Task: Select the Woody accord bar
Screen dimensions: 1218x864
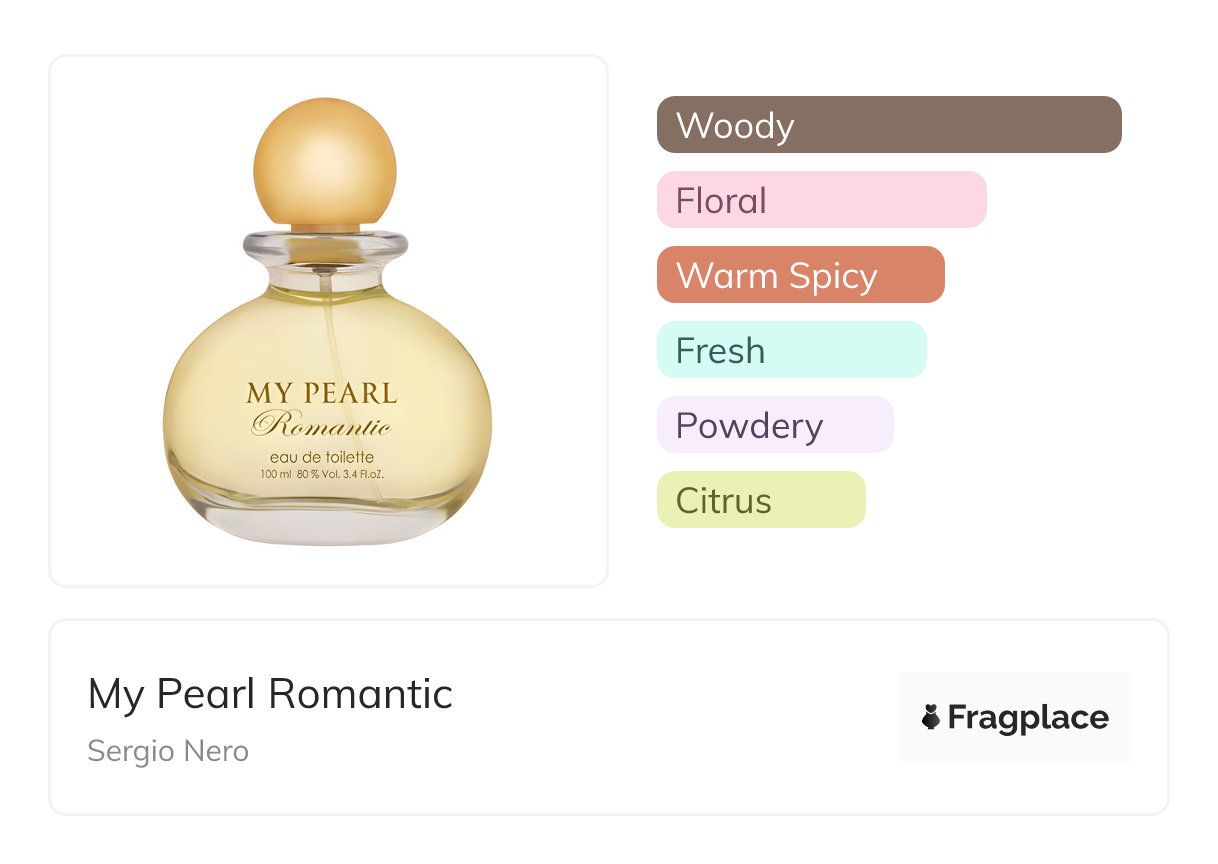Action: [x=889, y=125]
